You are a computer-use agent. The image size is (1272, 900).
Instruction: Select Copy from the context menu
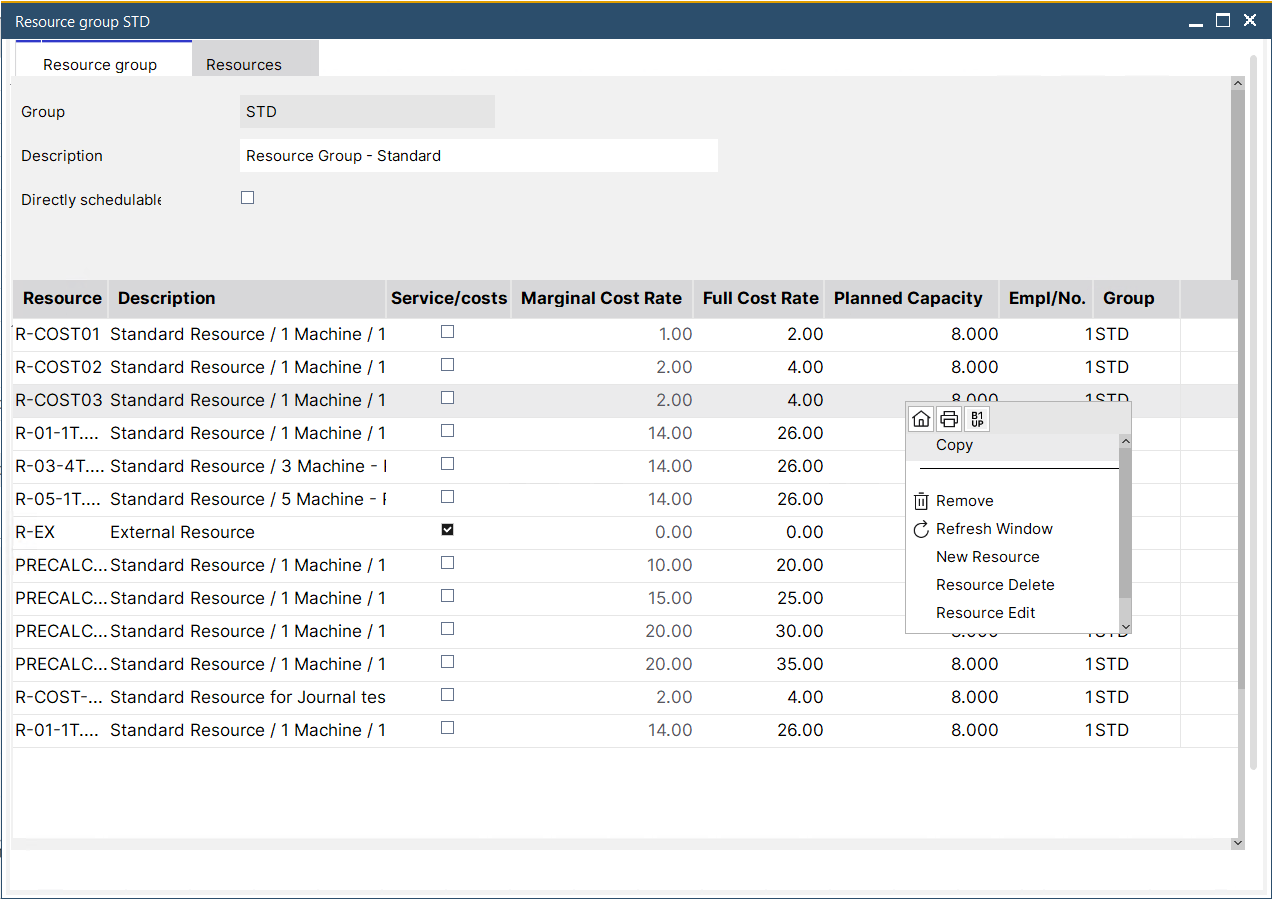[x=953, y=445]
